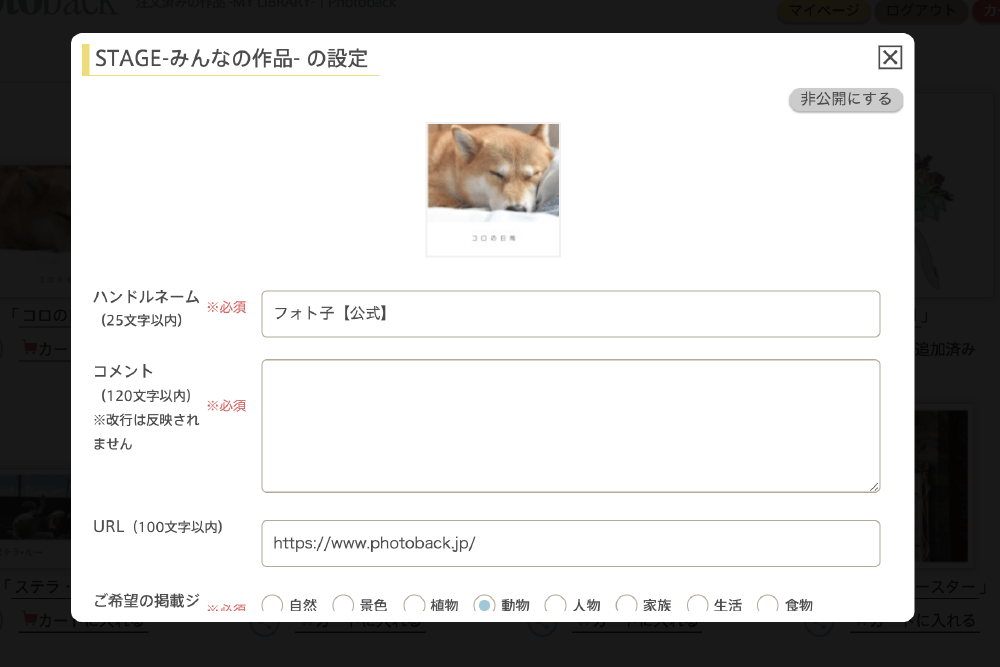Close the STAGE settings dialog
The height and width of the screenshot is (667, 1000).
[889, 58]
